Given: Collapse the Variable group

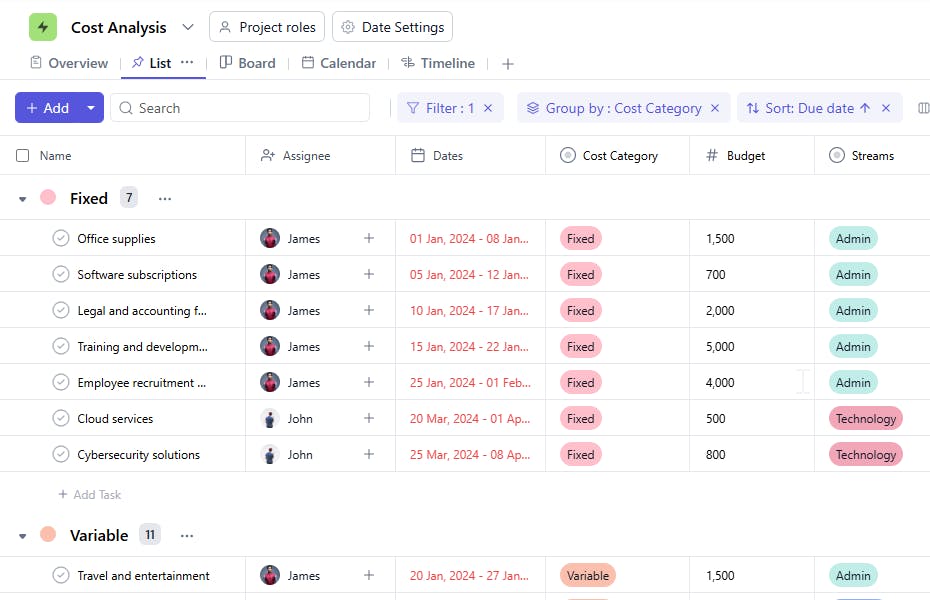Looking at the screenshot, I should pos(23,536).
